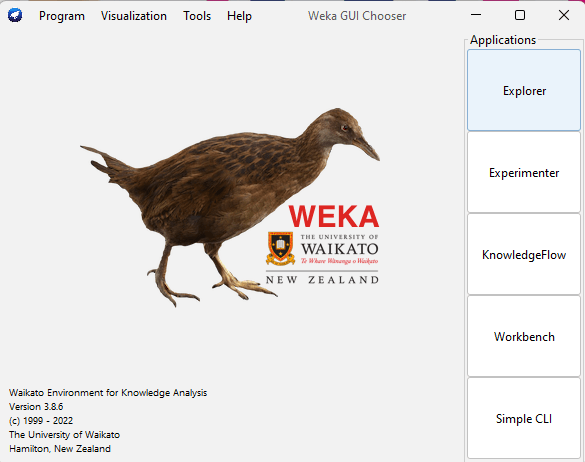Minimize the Weka GUI Chooser window

click(476, 15)
